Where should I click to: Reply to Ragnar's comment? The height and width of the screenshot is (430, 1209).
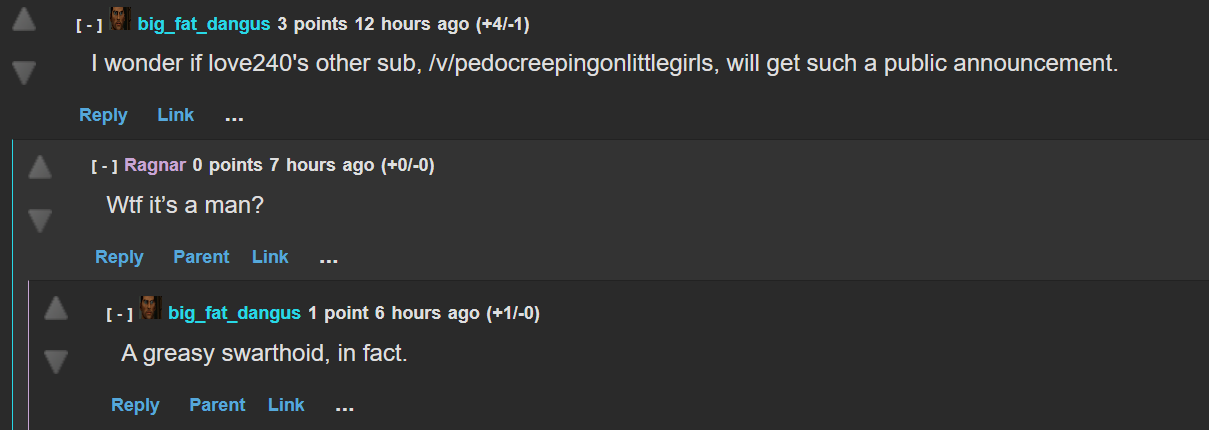[119, 257]
